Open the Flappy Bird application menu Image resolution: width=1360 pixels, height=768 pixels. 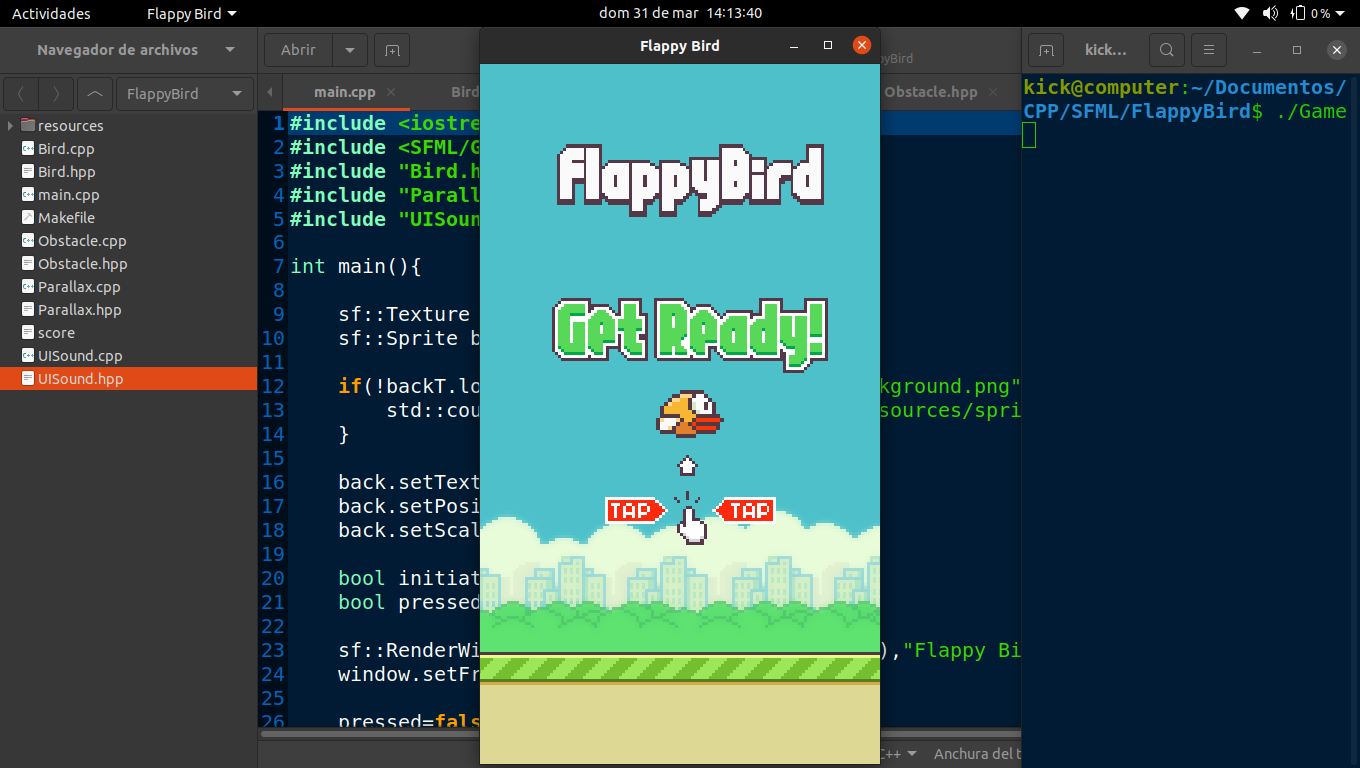(x=191, y=13)
